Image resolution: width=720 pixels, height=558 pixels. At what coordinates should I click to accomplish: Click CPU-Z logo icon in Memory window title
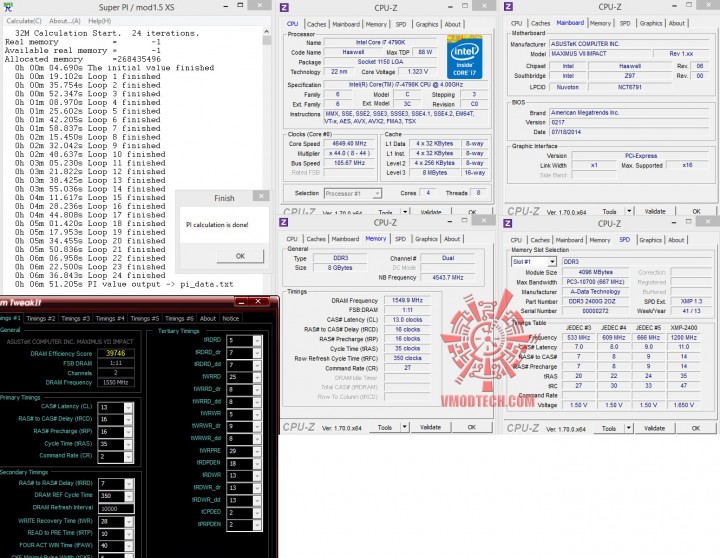pyautogui.click(x=284, y=222)
